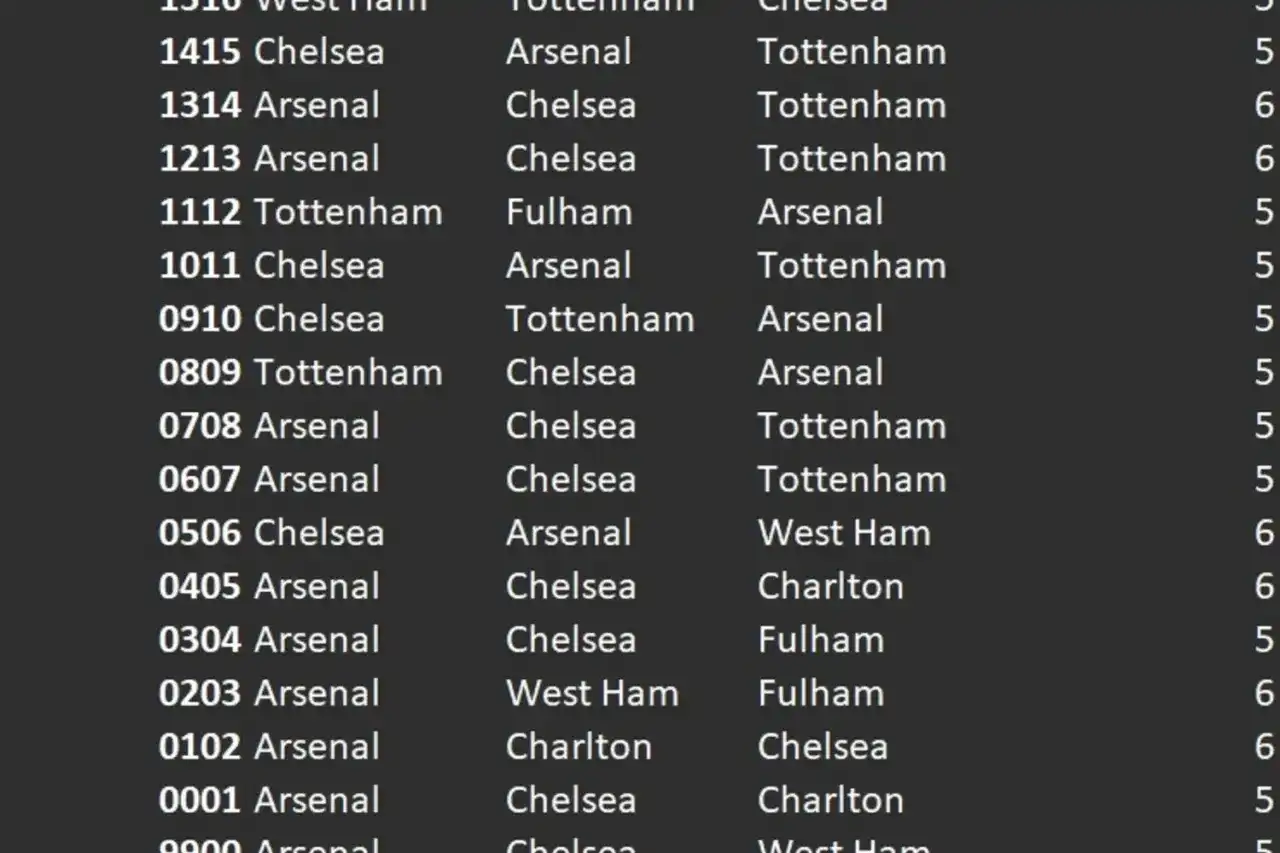Select the 1415 season row label
The height and width of the screenshot is (853, 1280).
tap(199, 52)
